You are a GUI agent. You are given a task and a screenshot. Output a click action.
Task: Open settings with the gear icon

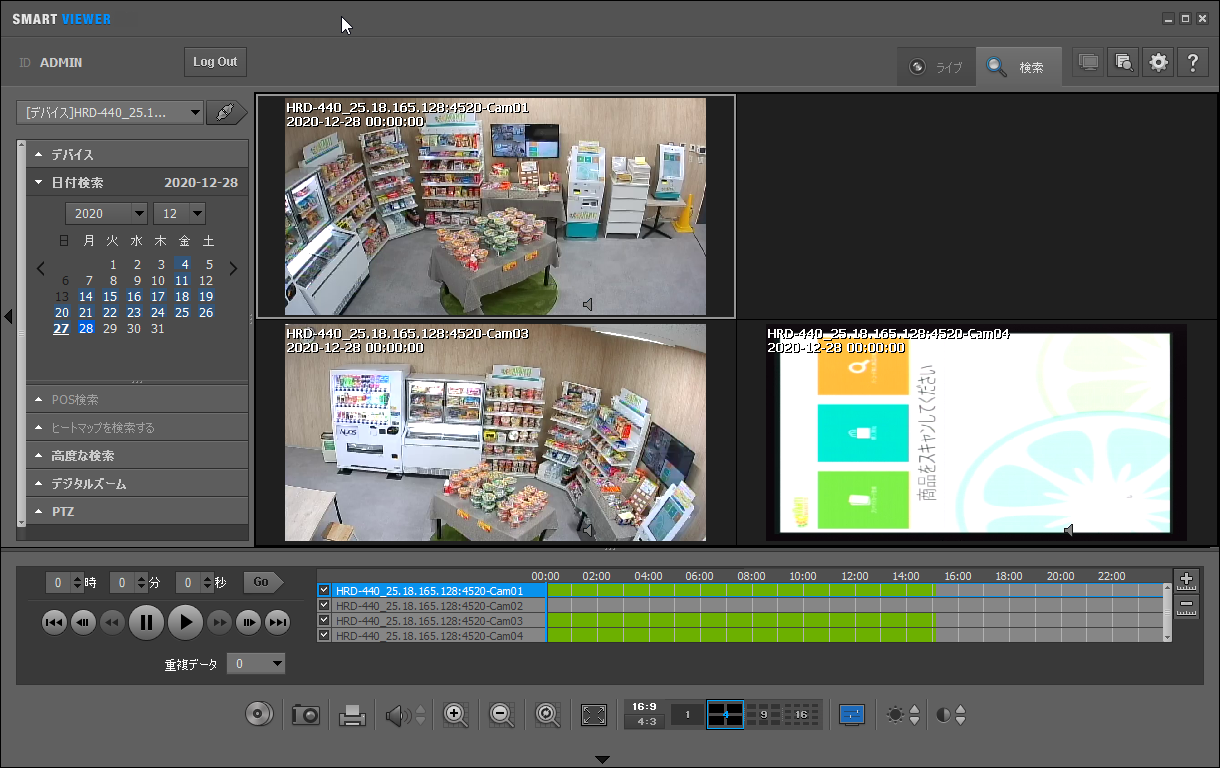(x=1158, y=62)
